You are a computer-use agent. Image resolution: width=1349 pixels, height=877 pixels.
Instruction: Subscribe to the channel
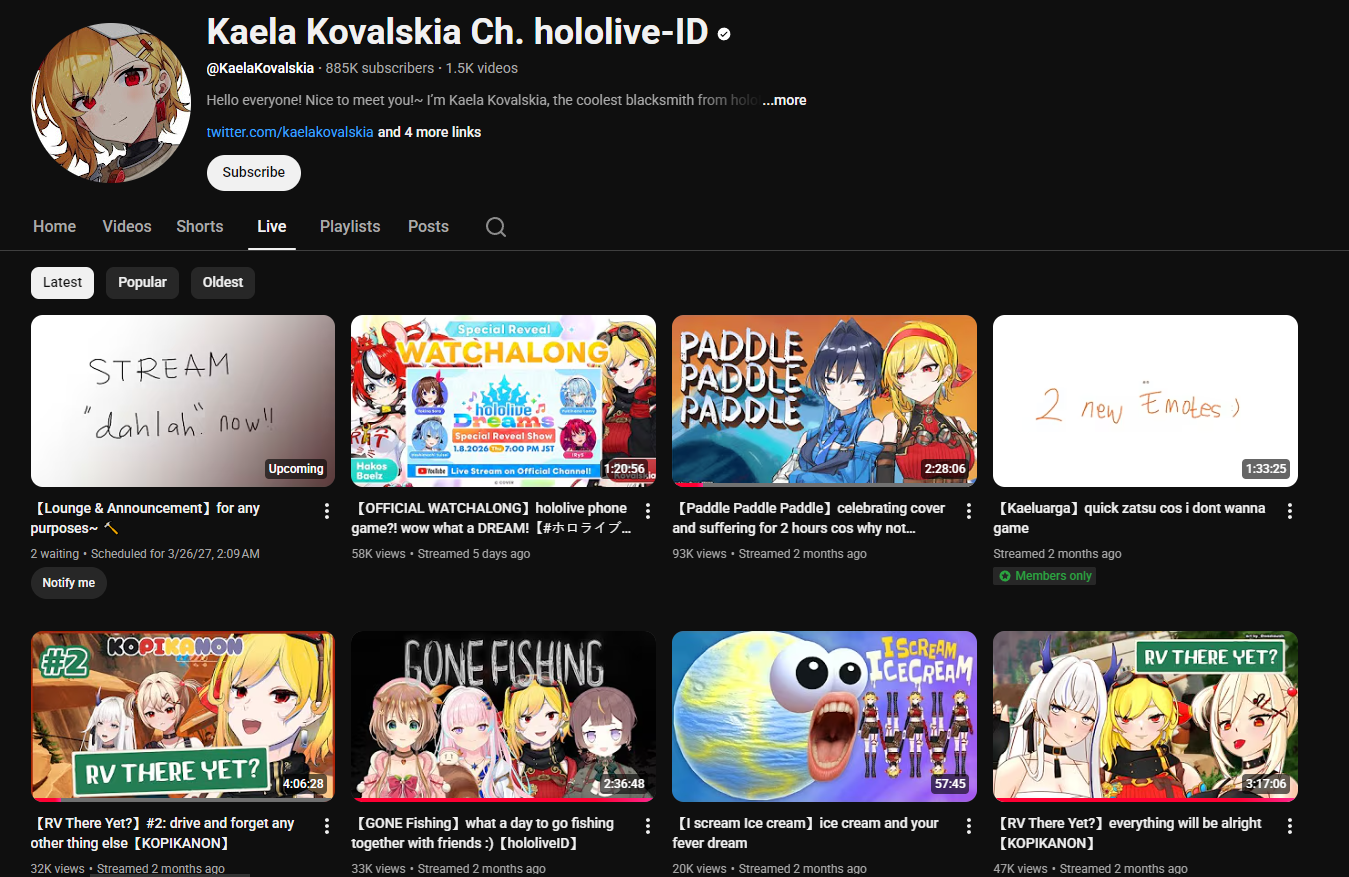coord(254,172)
